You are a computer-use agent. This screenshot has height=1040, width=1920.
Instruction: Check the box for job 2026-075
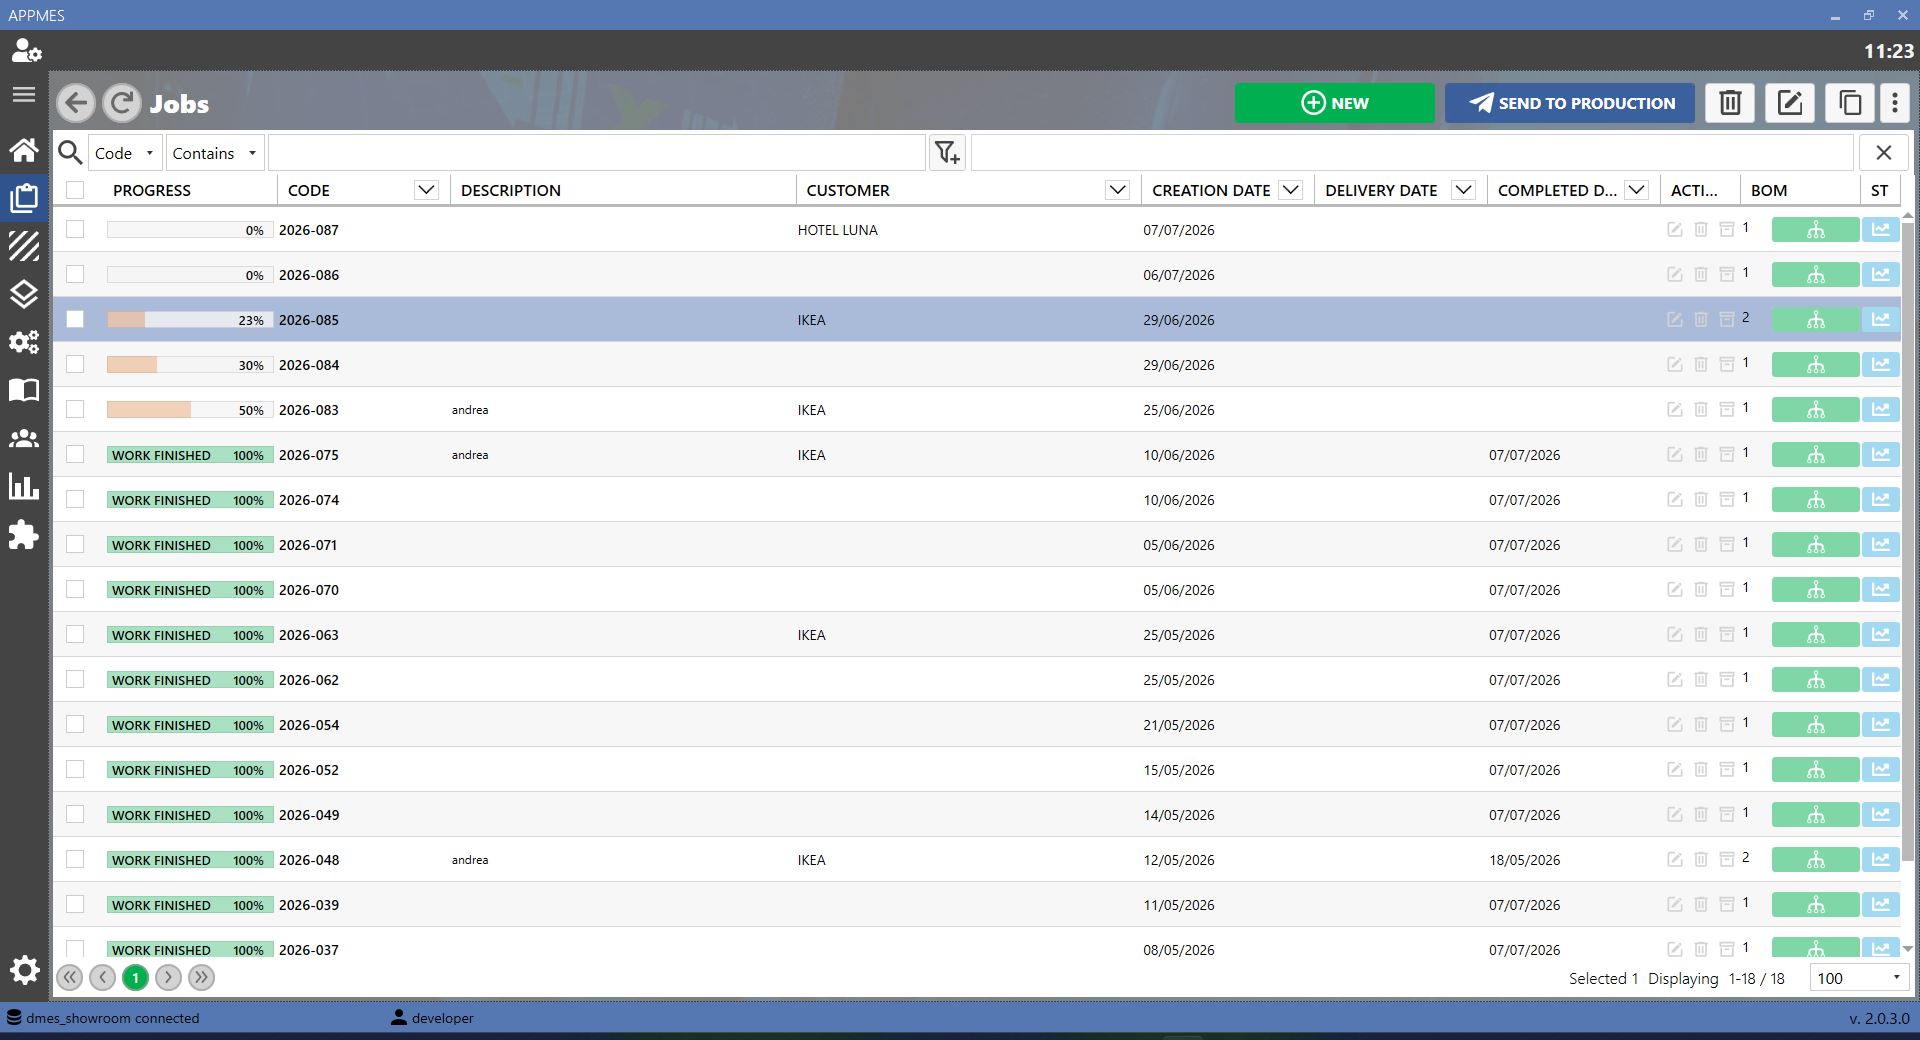coord(75,454)
